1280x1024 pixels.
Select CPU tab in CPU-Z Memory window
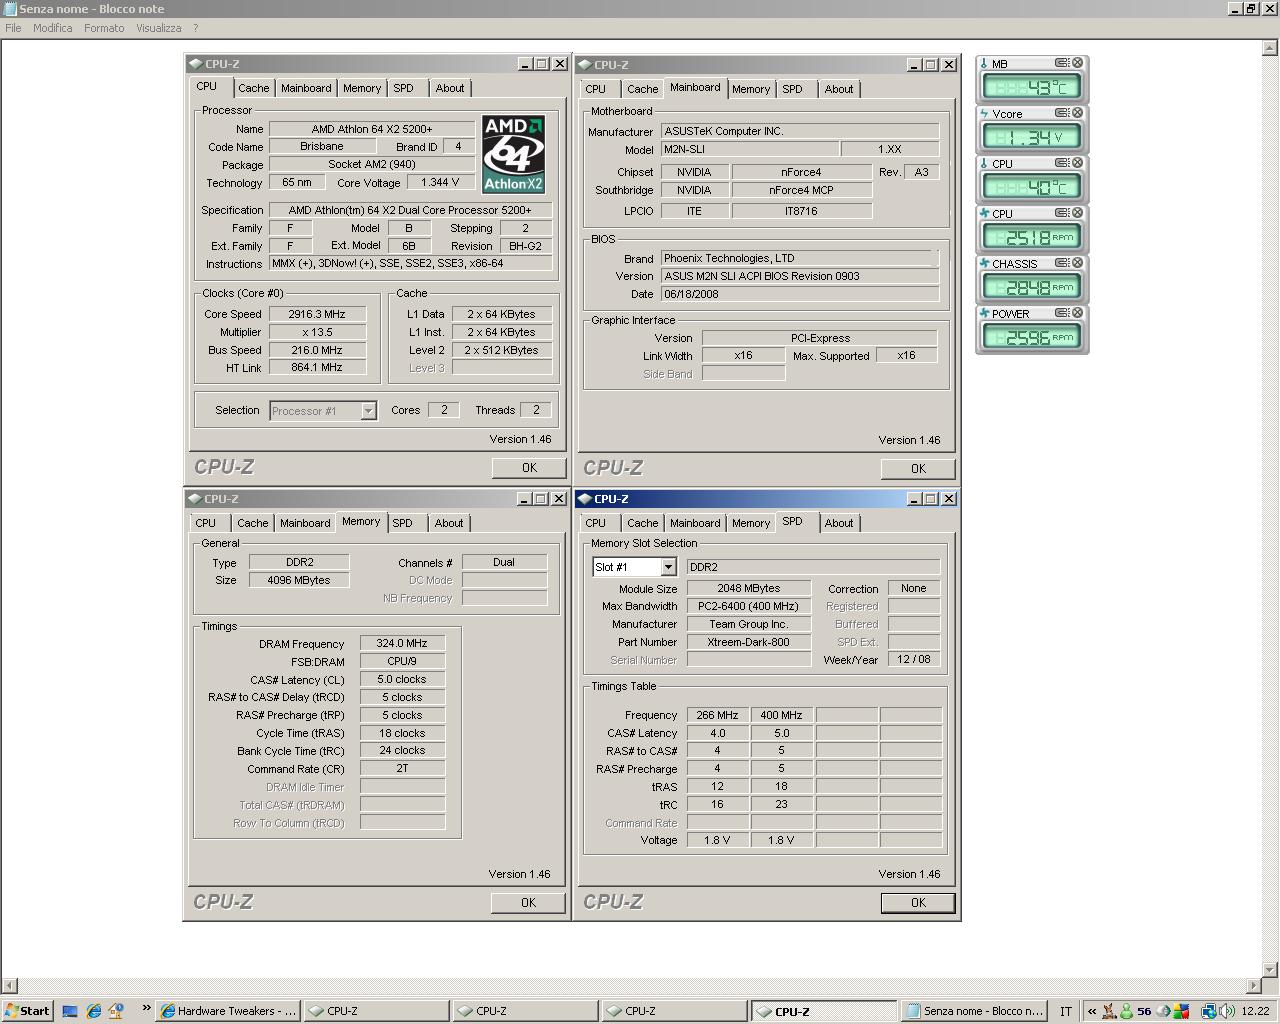coord(206,523)
